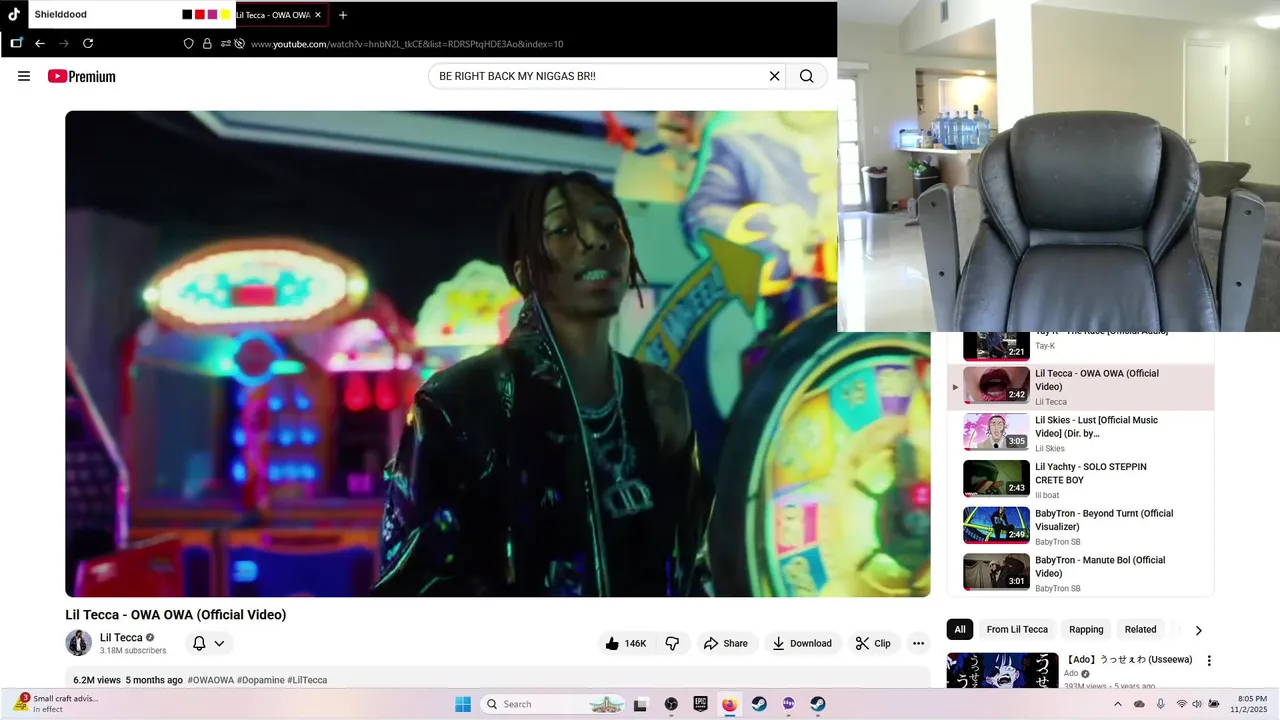Click the YouTube Premium logo
The width and height of the screenshot is (1280, 720).
click(81, 76)
